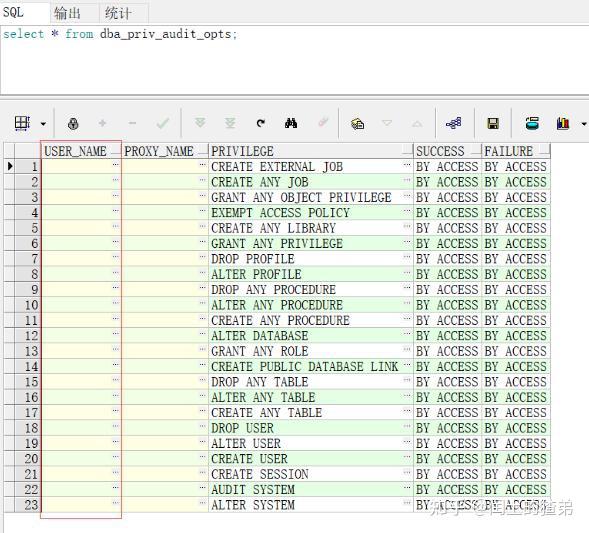The width and height of the screenshot is (589, 533).
Task: Expand ellipsis button in row 1 PRIVILEGE cell
Action: tap(407, 165)
